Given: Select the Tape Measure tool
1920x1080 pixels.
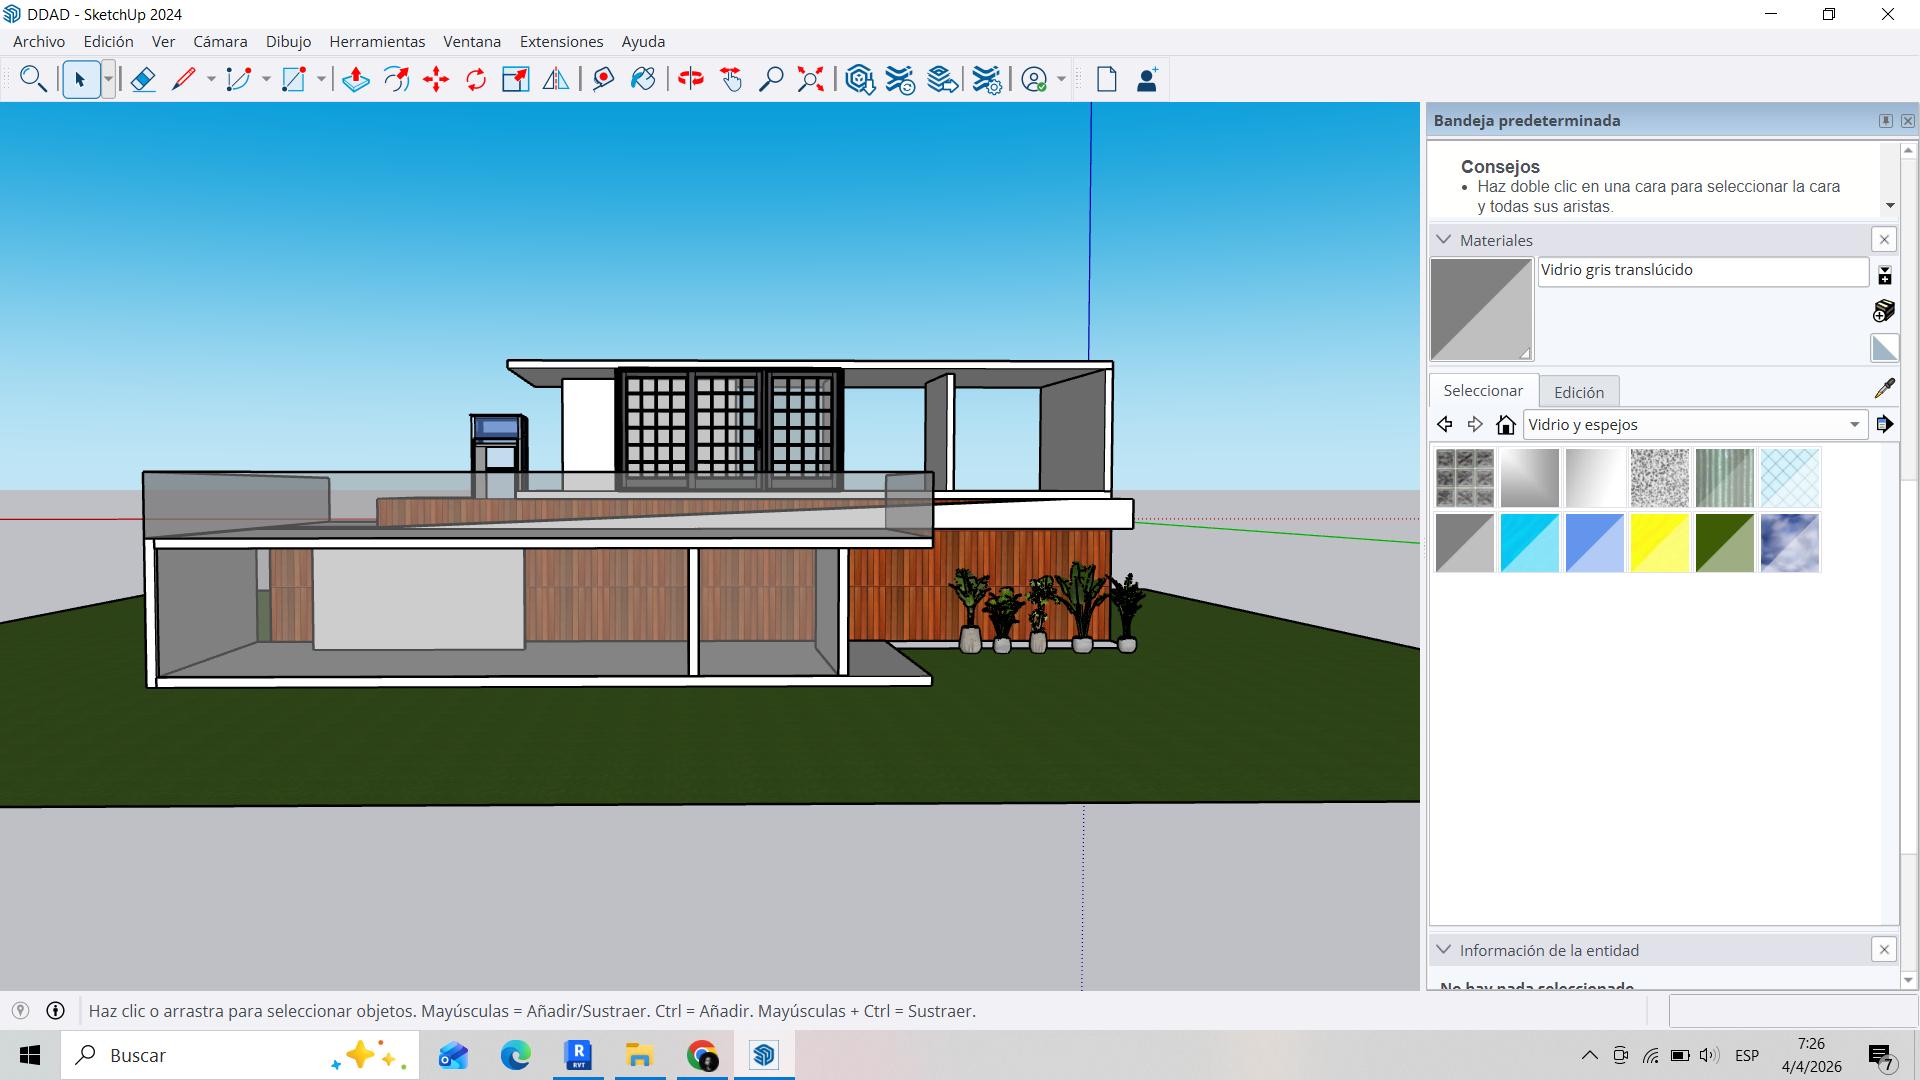Looking at the screenshot, I should click(603, 79).
